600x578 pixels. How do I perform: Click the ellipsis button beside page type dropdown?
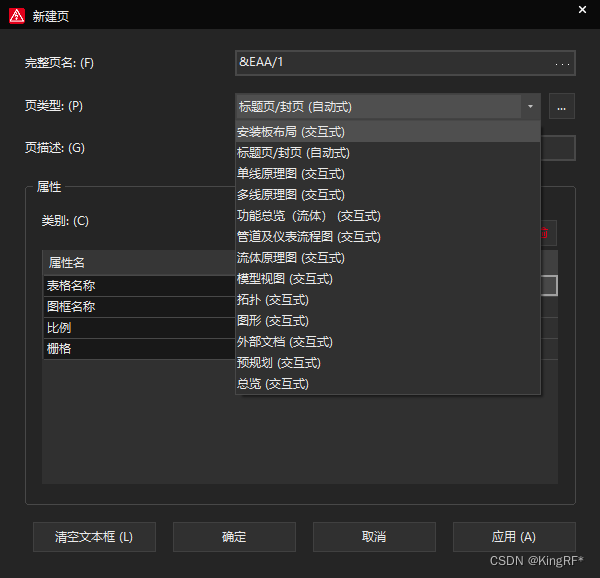(x=562, y=106)
